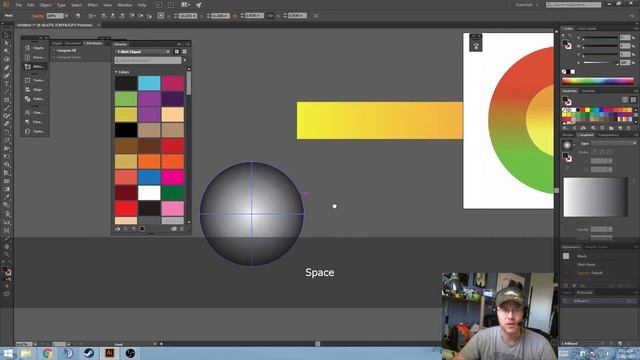The height and width of the screenshot is (360, 640).
Task: Switch the Libraries panel to grid view
Action: pyautogui.click(x=177, y=52)
